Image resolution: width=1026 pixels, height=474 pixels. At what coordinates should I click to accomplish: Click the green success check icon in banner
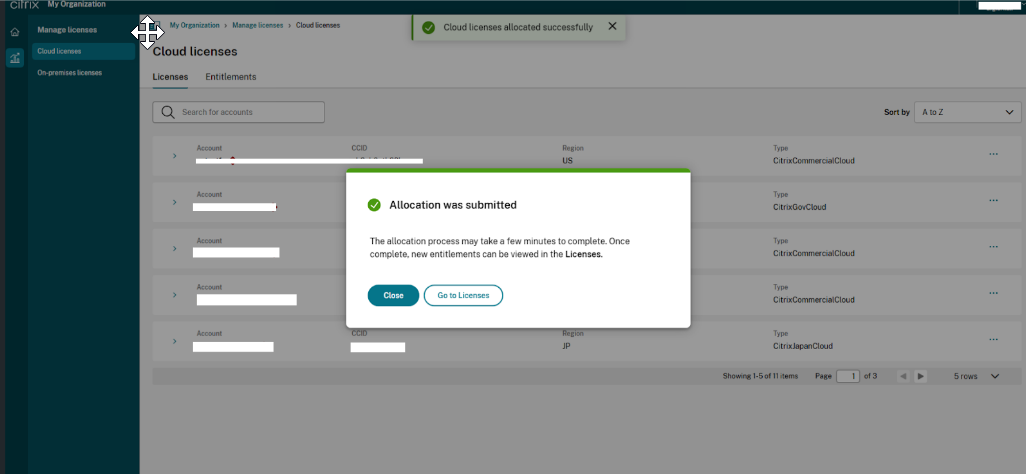tap(429, 27)
